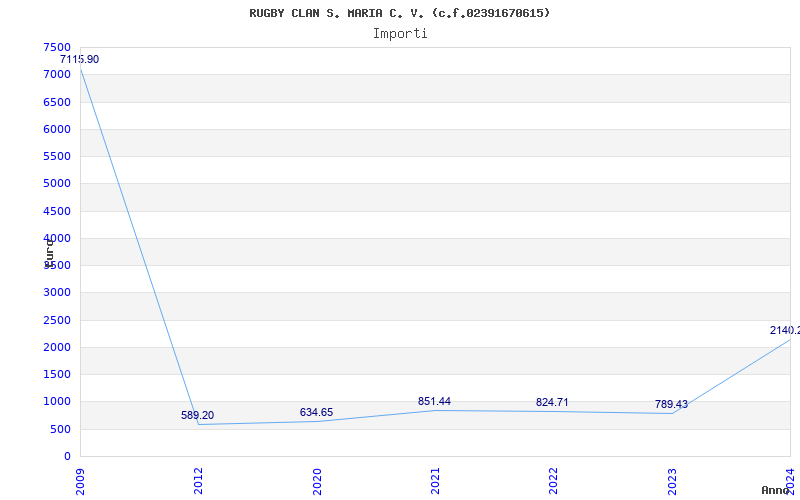Viewport: 800px width, 500px height.
Task: Click the 1500 y-axis tick label
Action: coord(57,374)
